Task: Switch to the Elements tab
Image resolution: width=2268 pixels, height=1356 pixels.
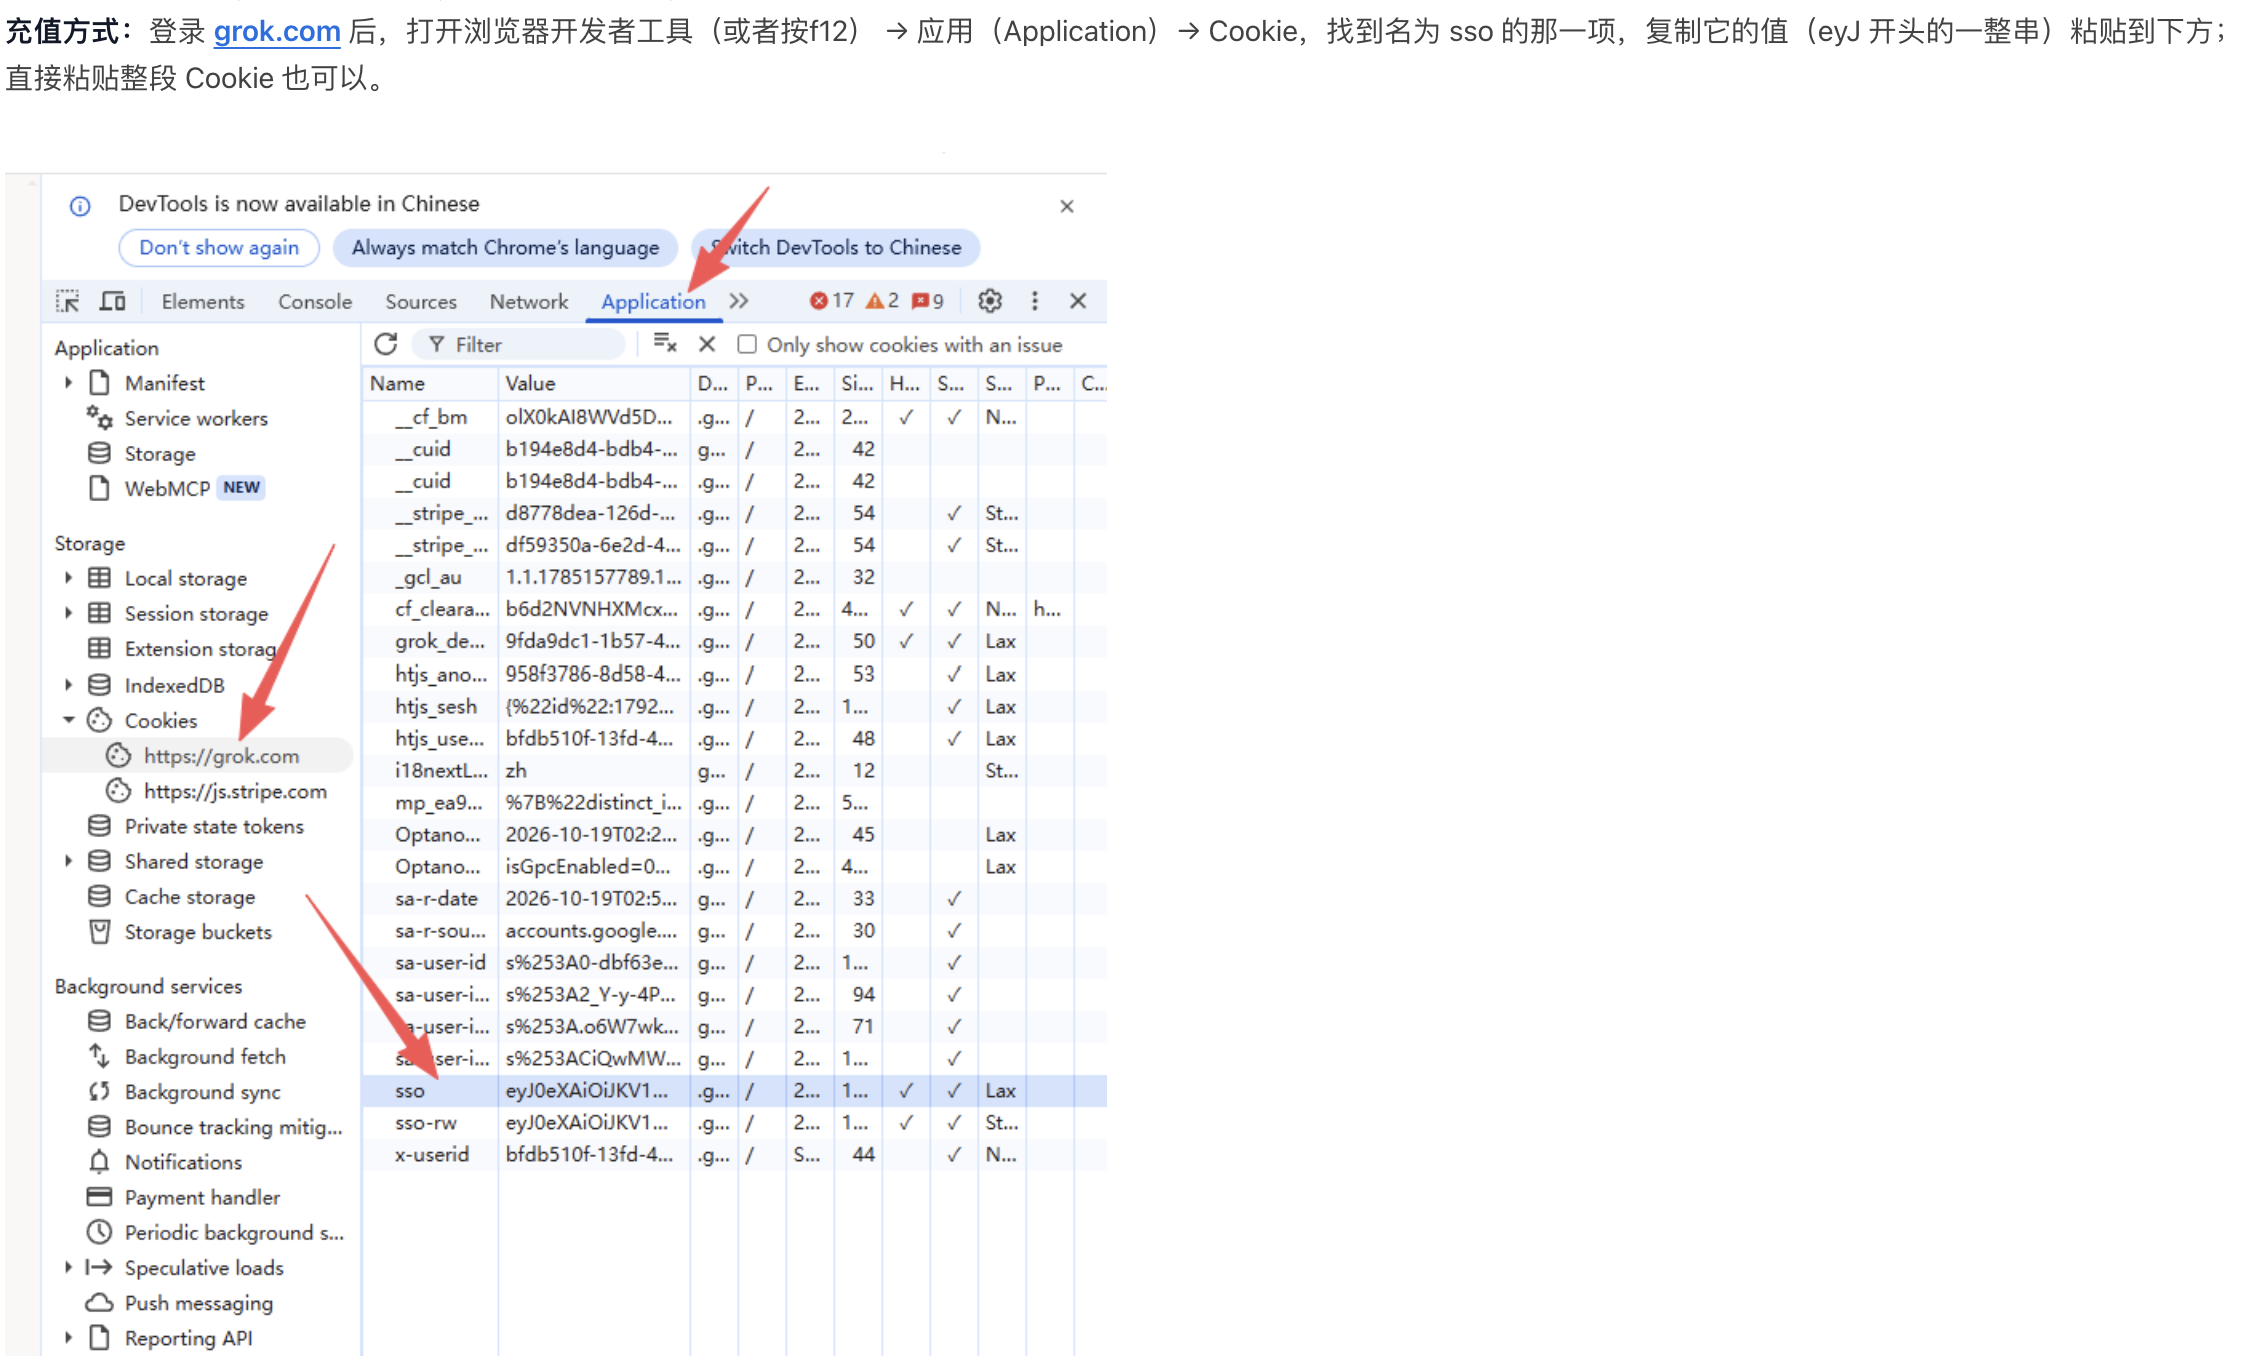Action: tap(203, 301)
